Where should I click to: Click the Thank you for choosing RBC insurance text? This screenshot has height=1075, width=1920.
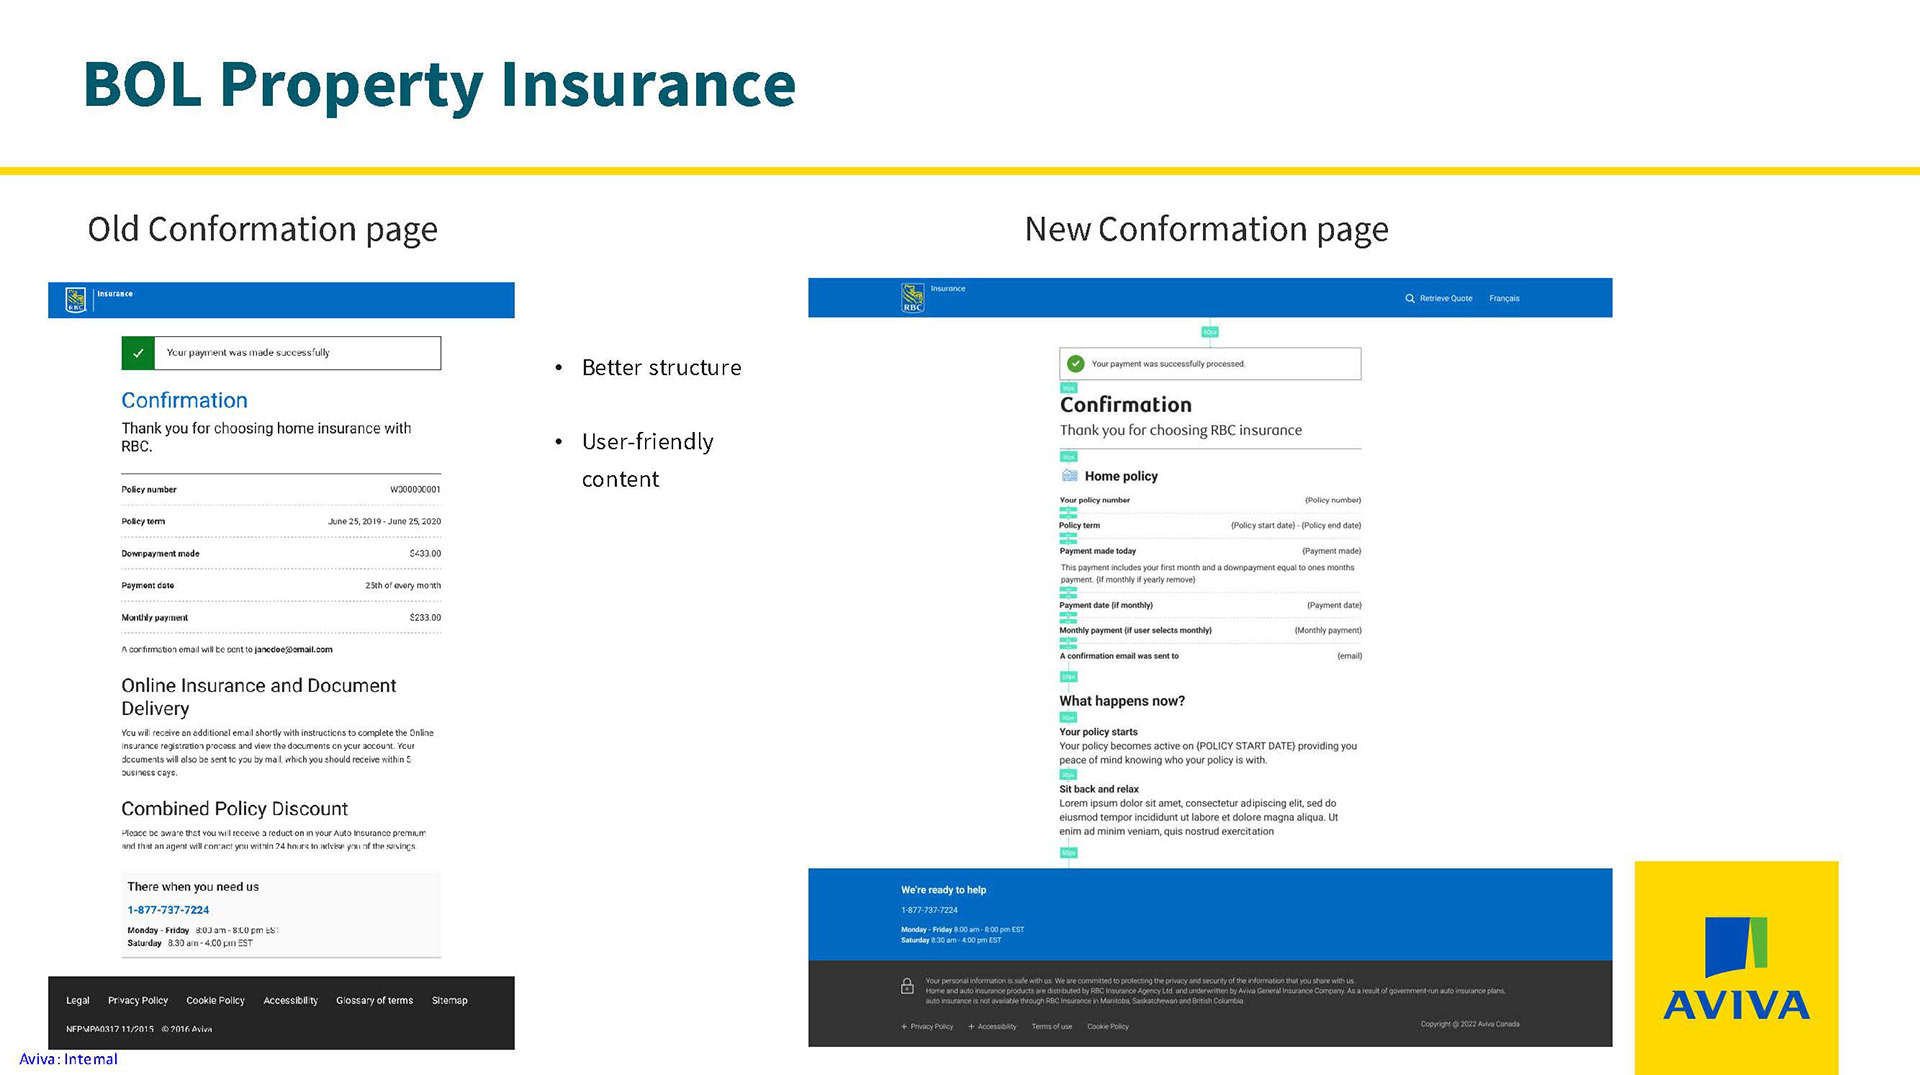pyautogui.click(x=1181, y=430)
